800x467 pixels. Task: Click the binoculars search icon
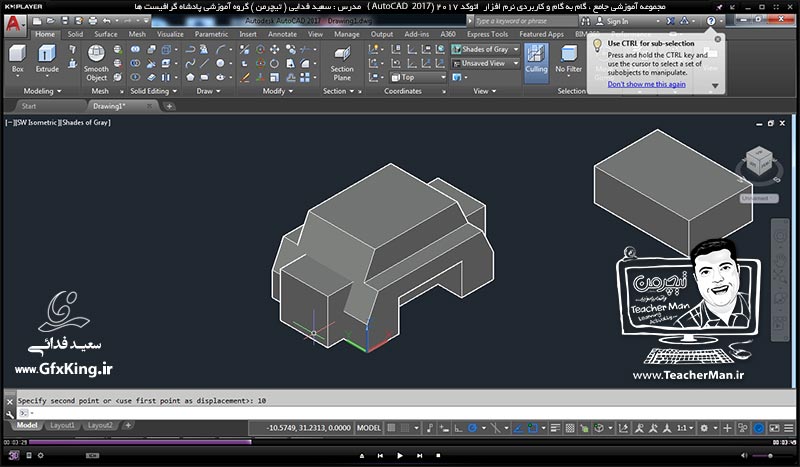(586, 21)
